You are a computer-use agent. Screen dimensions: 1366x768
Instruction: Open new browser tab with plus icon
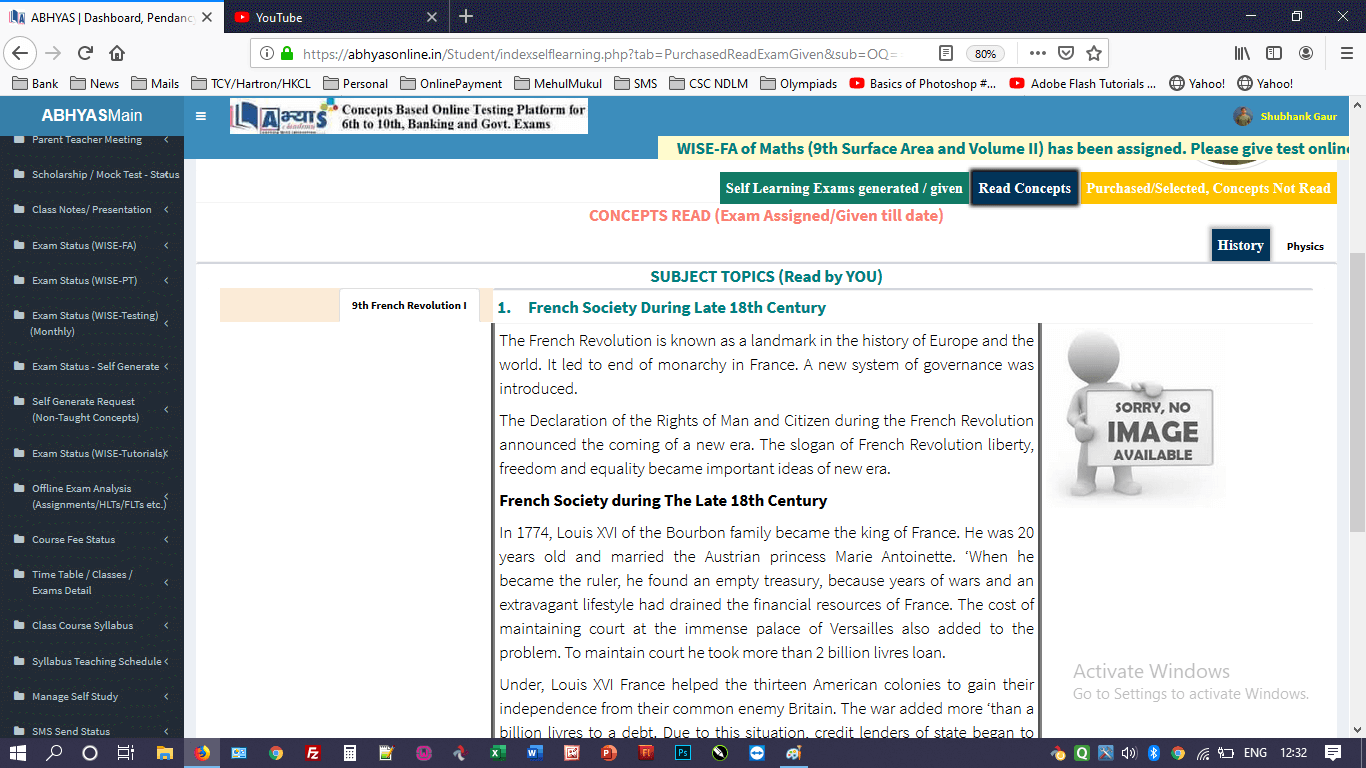(x=466, y=17)
